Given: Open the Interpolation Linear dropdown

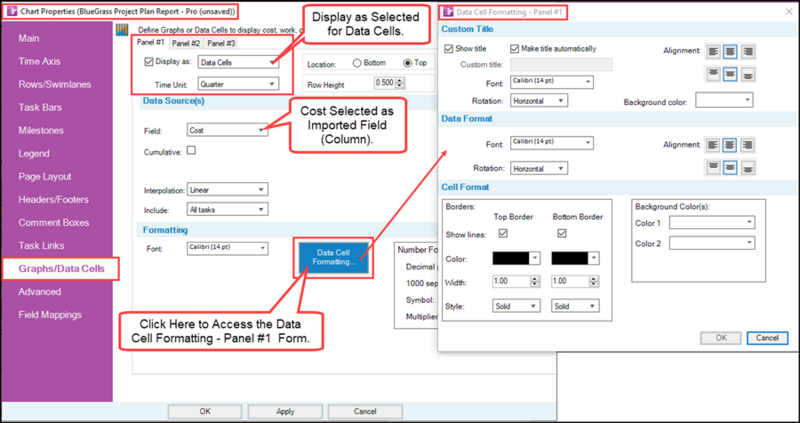Looking at the screenshot, I should pyautogui.click(x=228, y=190).
